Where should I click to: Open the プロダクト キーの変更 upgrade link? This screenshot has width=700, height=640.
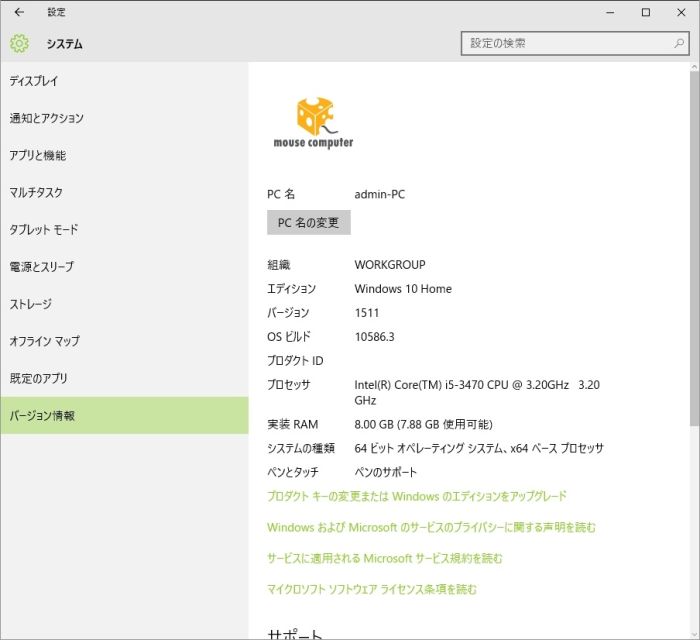(x=416, y=496)
